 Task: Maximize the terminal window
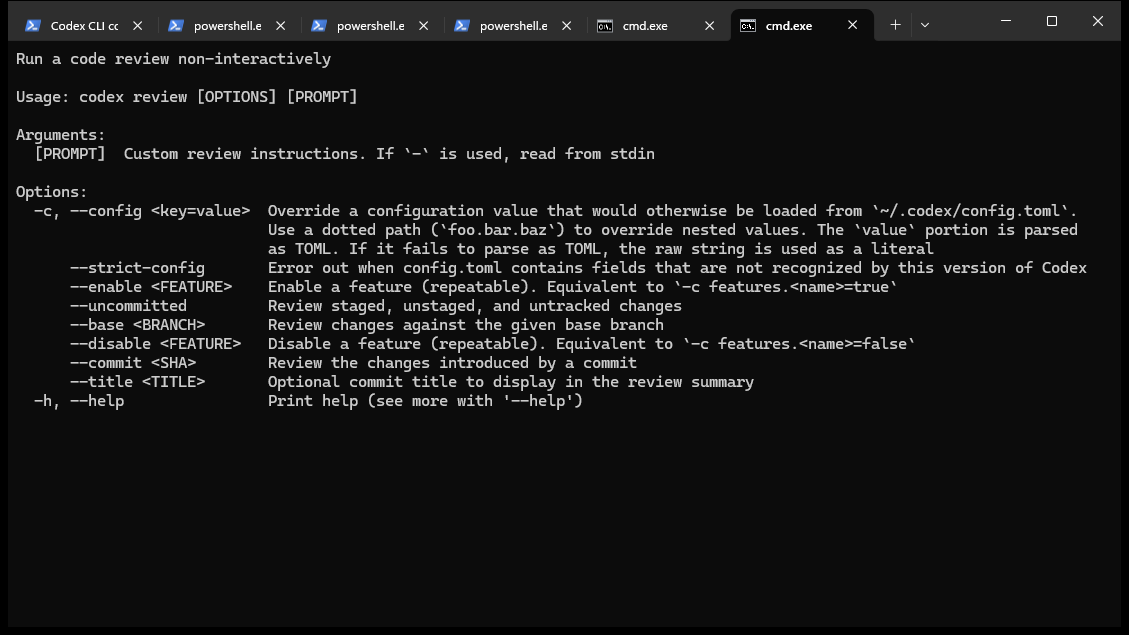(1052, 21)
